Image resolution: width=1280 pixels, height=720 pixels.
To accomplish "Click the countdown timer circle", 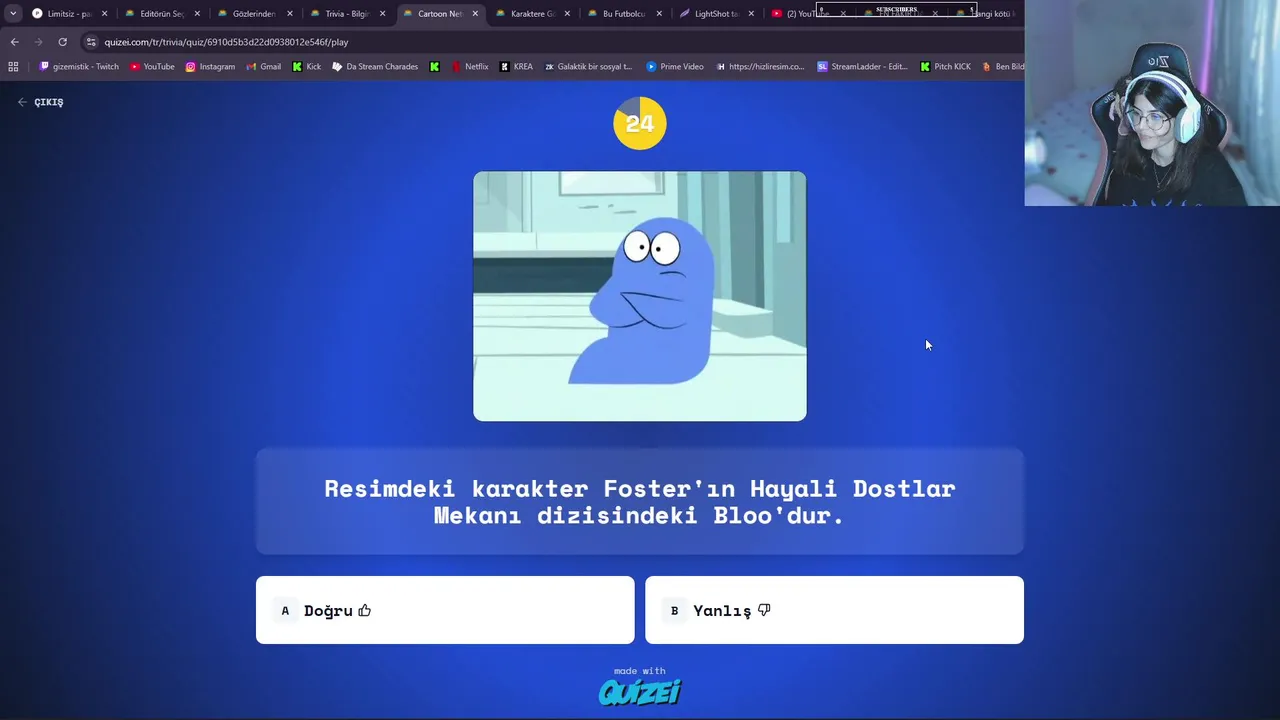I will pos(640,123).
